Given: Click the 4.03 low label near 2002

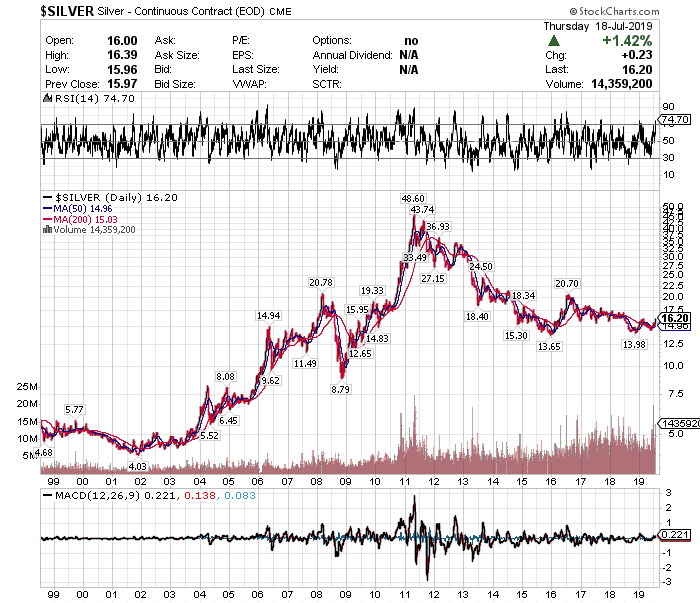Looking at the screenshot, I should pos(138,466).
